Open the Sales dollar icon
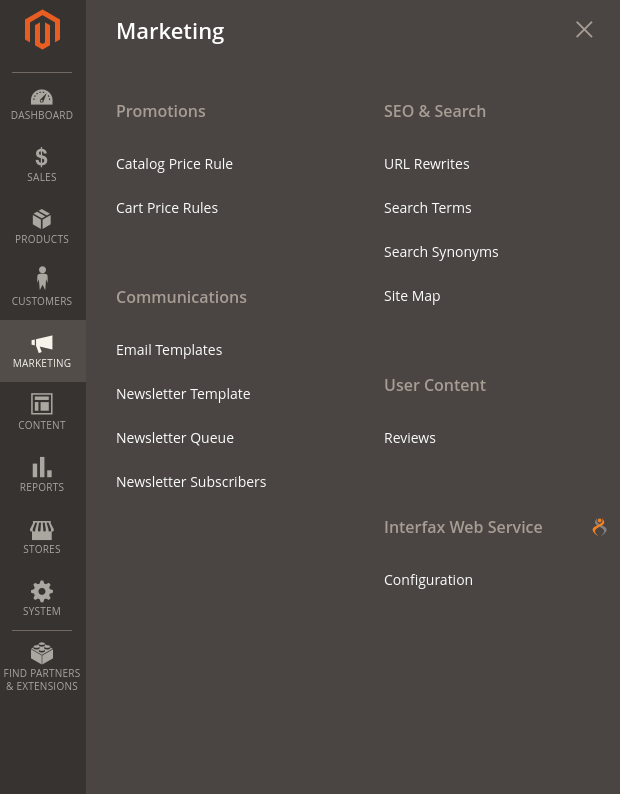Viewport: 620px width, 794px height. 42,157
